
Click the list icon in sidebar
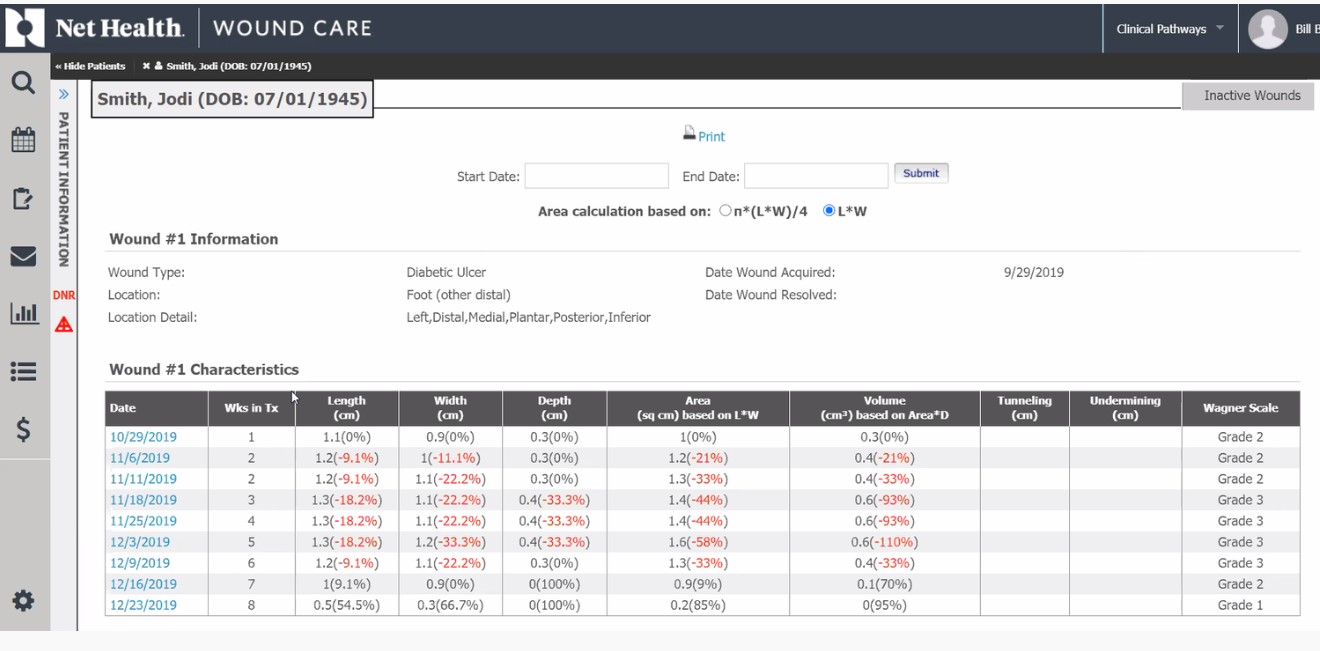click(23, 372)
